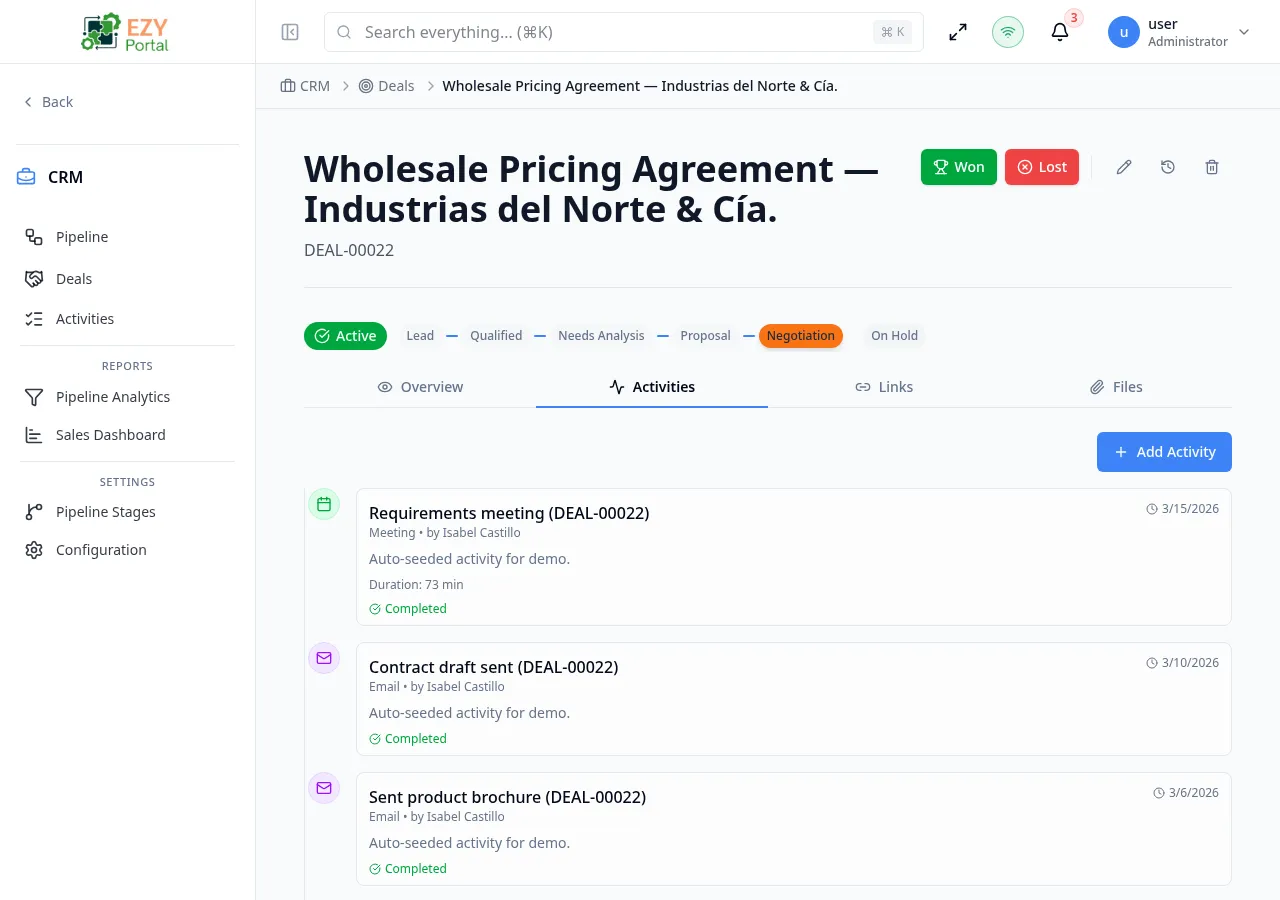This screenshot has height=900, width=1280.
Task: Switch to the Overview tab
Action: click(420, 387)
